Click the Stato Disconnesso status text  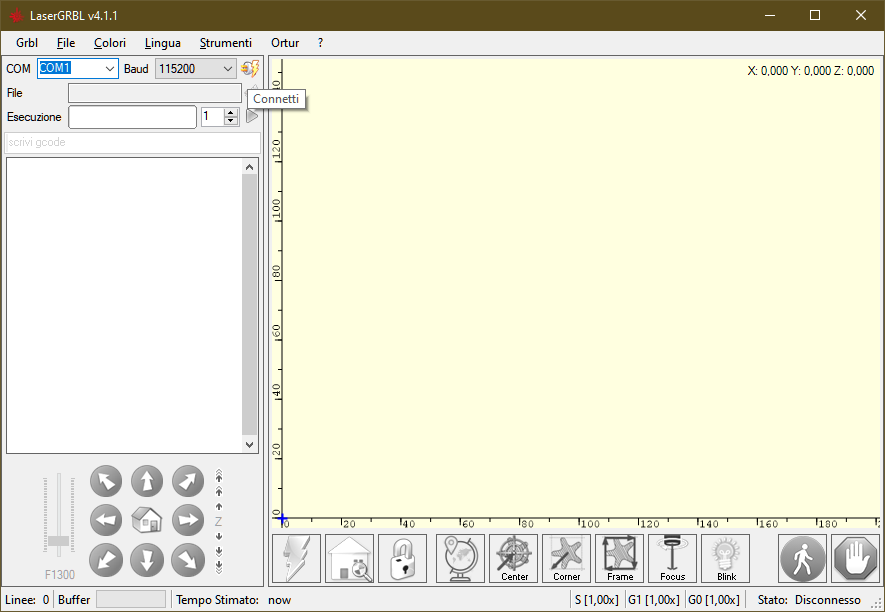(809, 600)
